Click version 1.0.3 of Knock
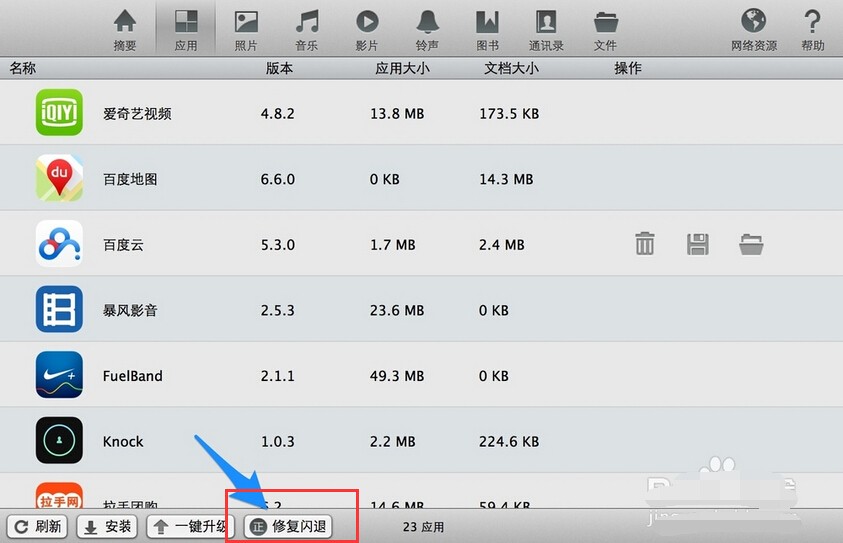Image resolution: width=843 pixels, height=543 pixels. point(277,441)
